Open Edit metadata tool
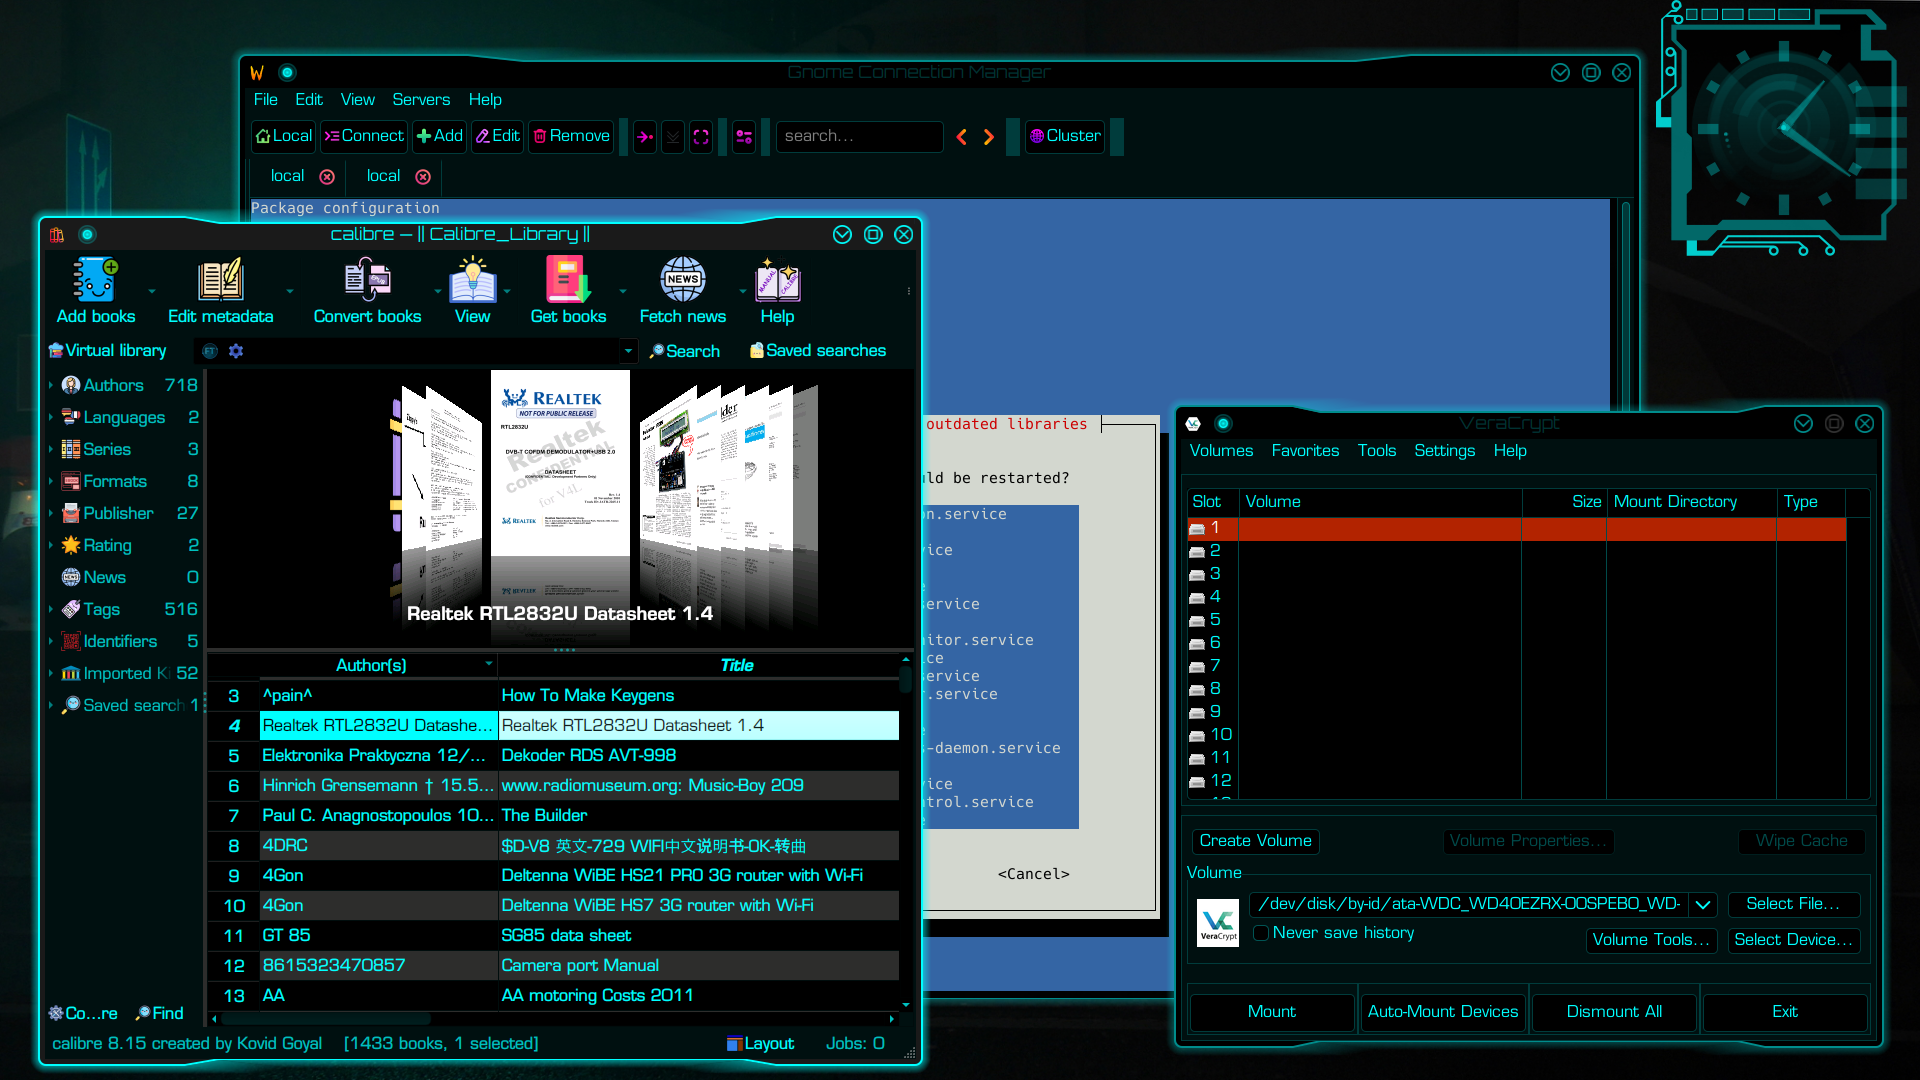This screenshot has width=1920, height=1080. 220,281
